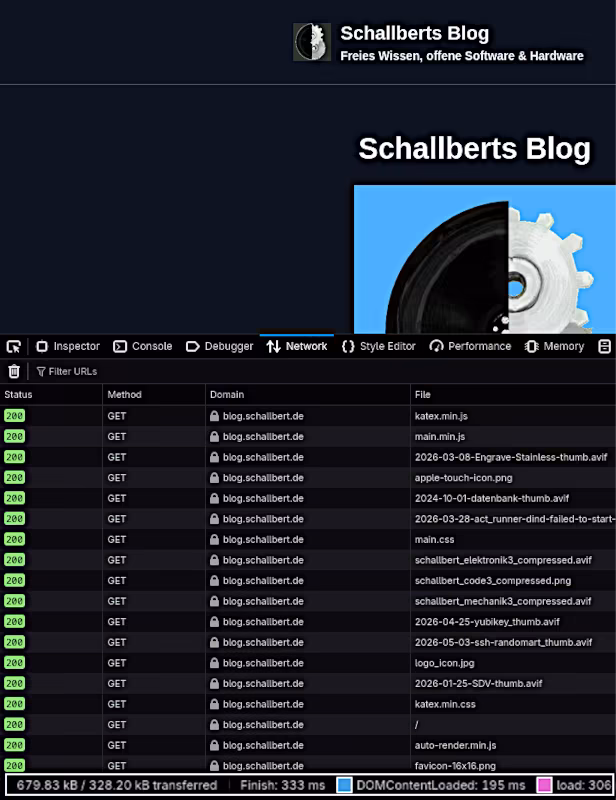Click the transferred size in status bar

coord(117,785)
